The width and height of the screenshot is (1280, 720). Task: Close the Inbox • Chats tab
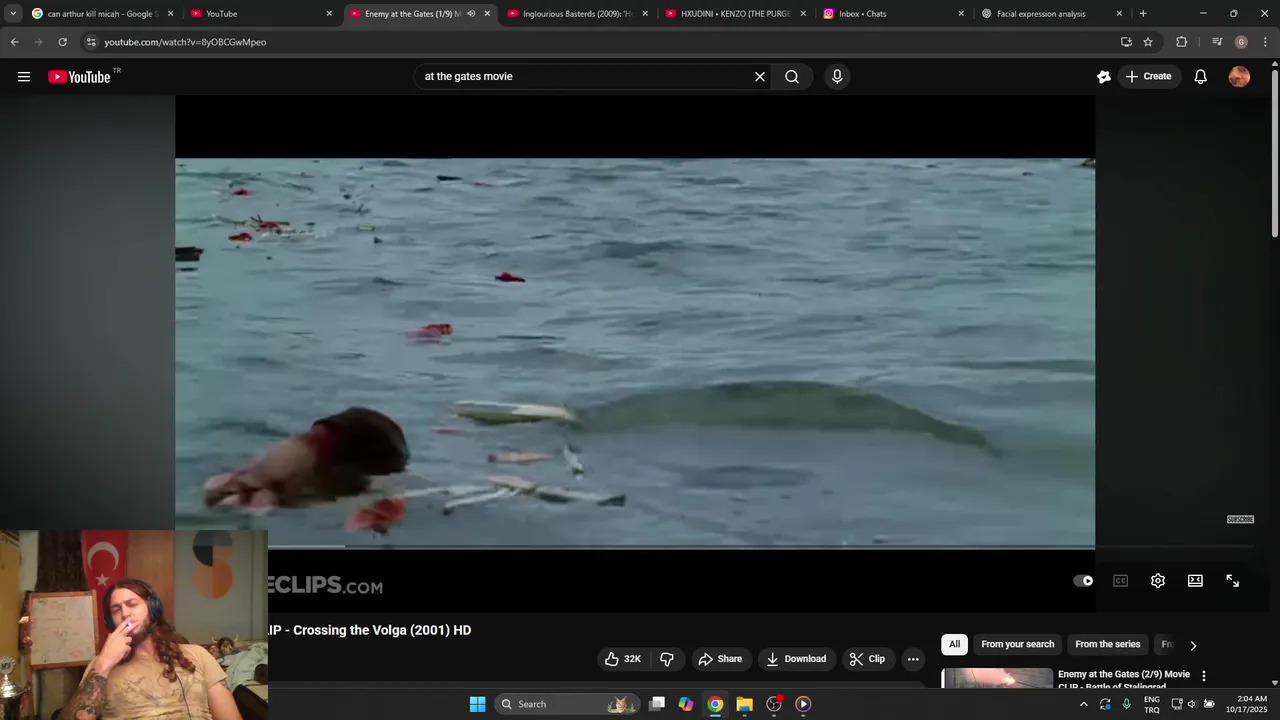pyautogui.click(x=961, y=14)
